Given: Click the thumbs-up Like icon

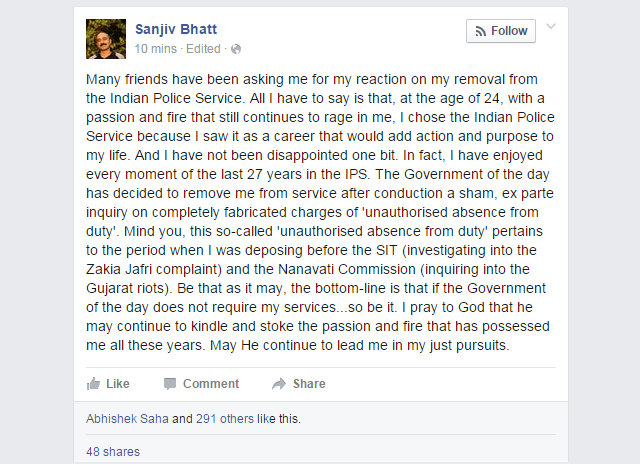Looking at the screenshot, I should 93,384.
